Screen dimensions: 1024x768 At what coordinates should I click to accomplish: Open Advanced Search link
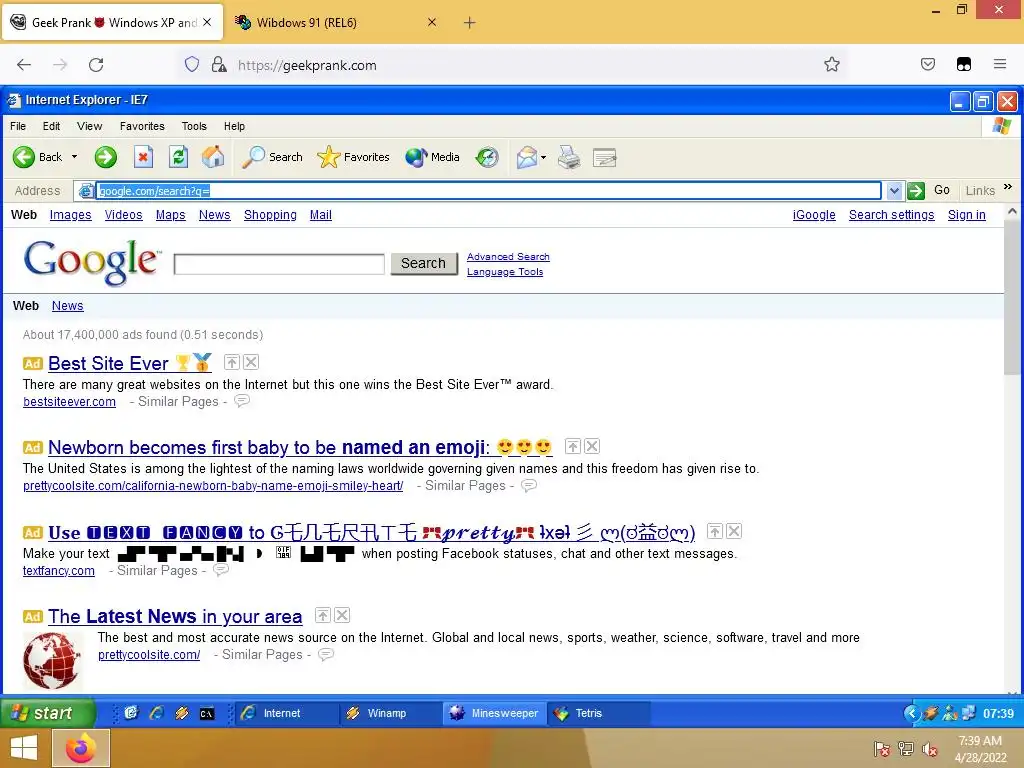pyautogui.click(x=508, y=257)
